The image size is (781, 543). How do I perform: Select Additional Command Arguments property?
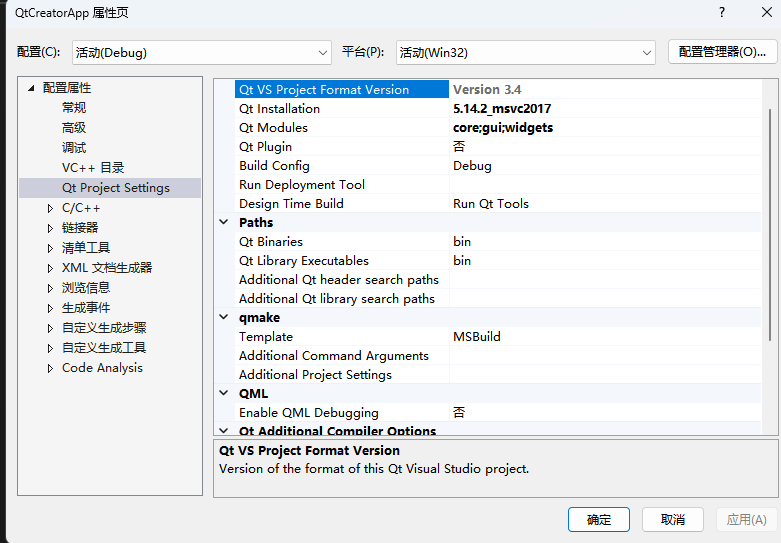(x=334, y=355)
